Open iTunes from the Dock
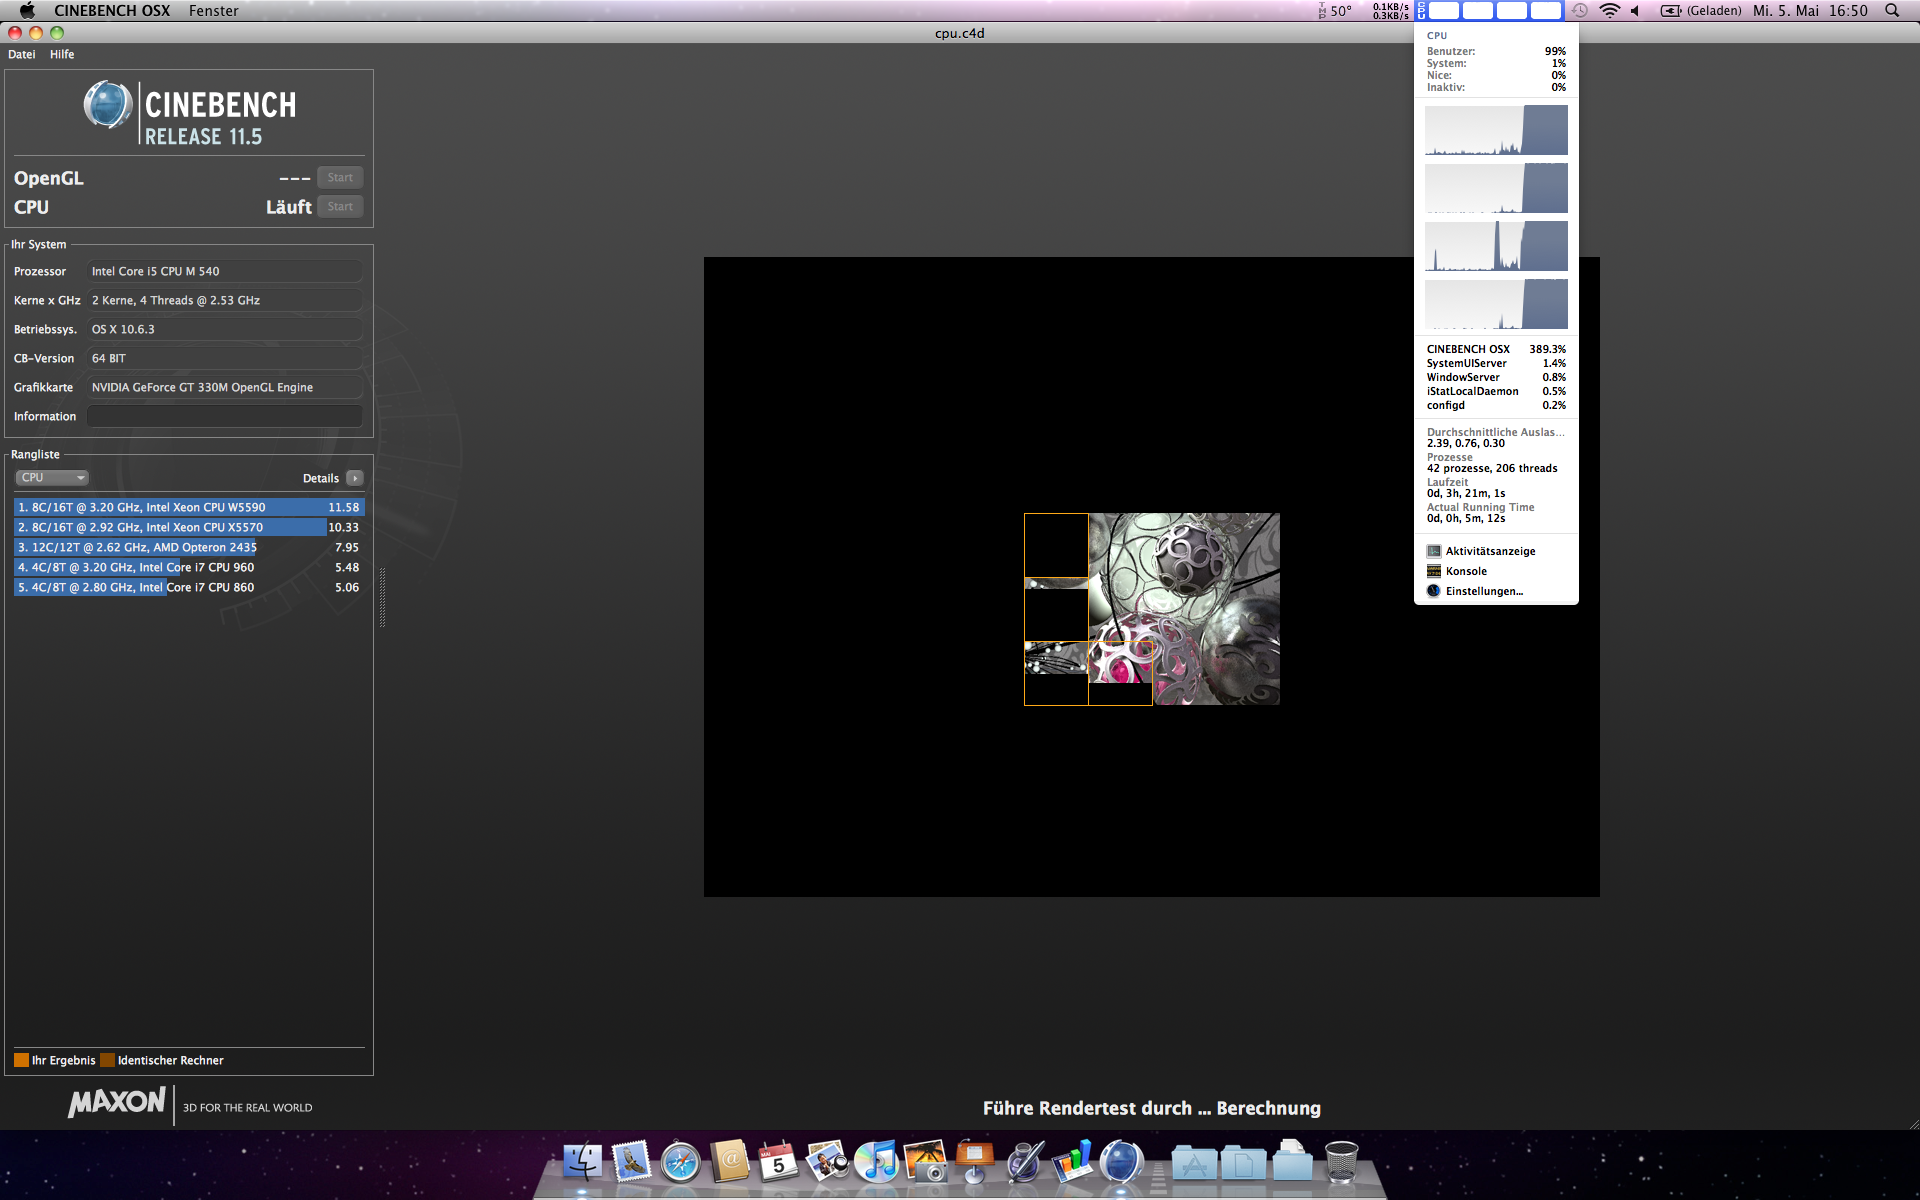The height and width of the screenshot is (1200, 1920). [876, 1162]
